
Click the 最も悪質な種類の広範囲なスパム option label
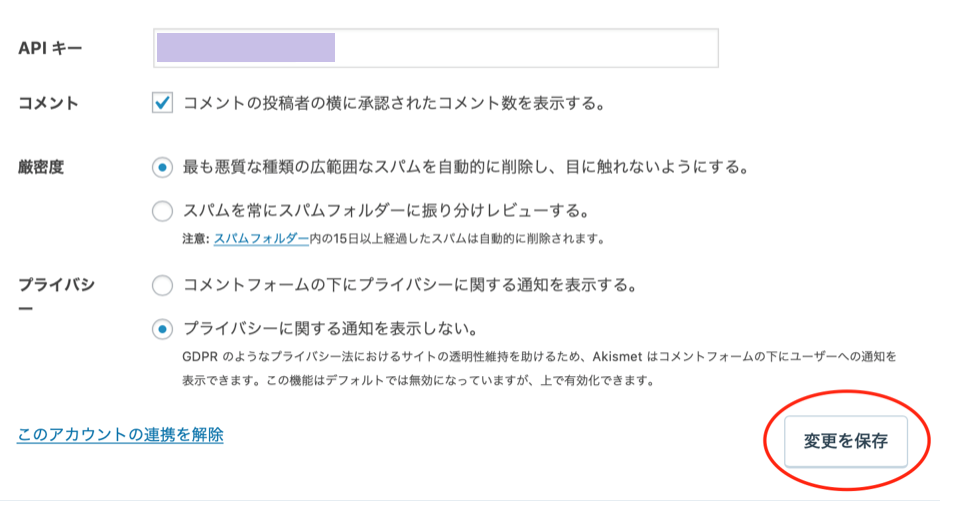tap(466, 167)
